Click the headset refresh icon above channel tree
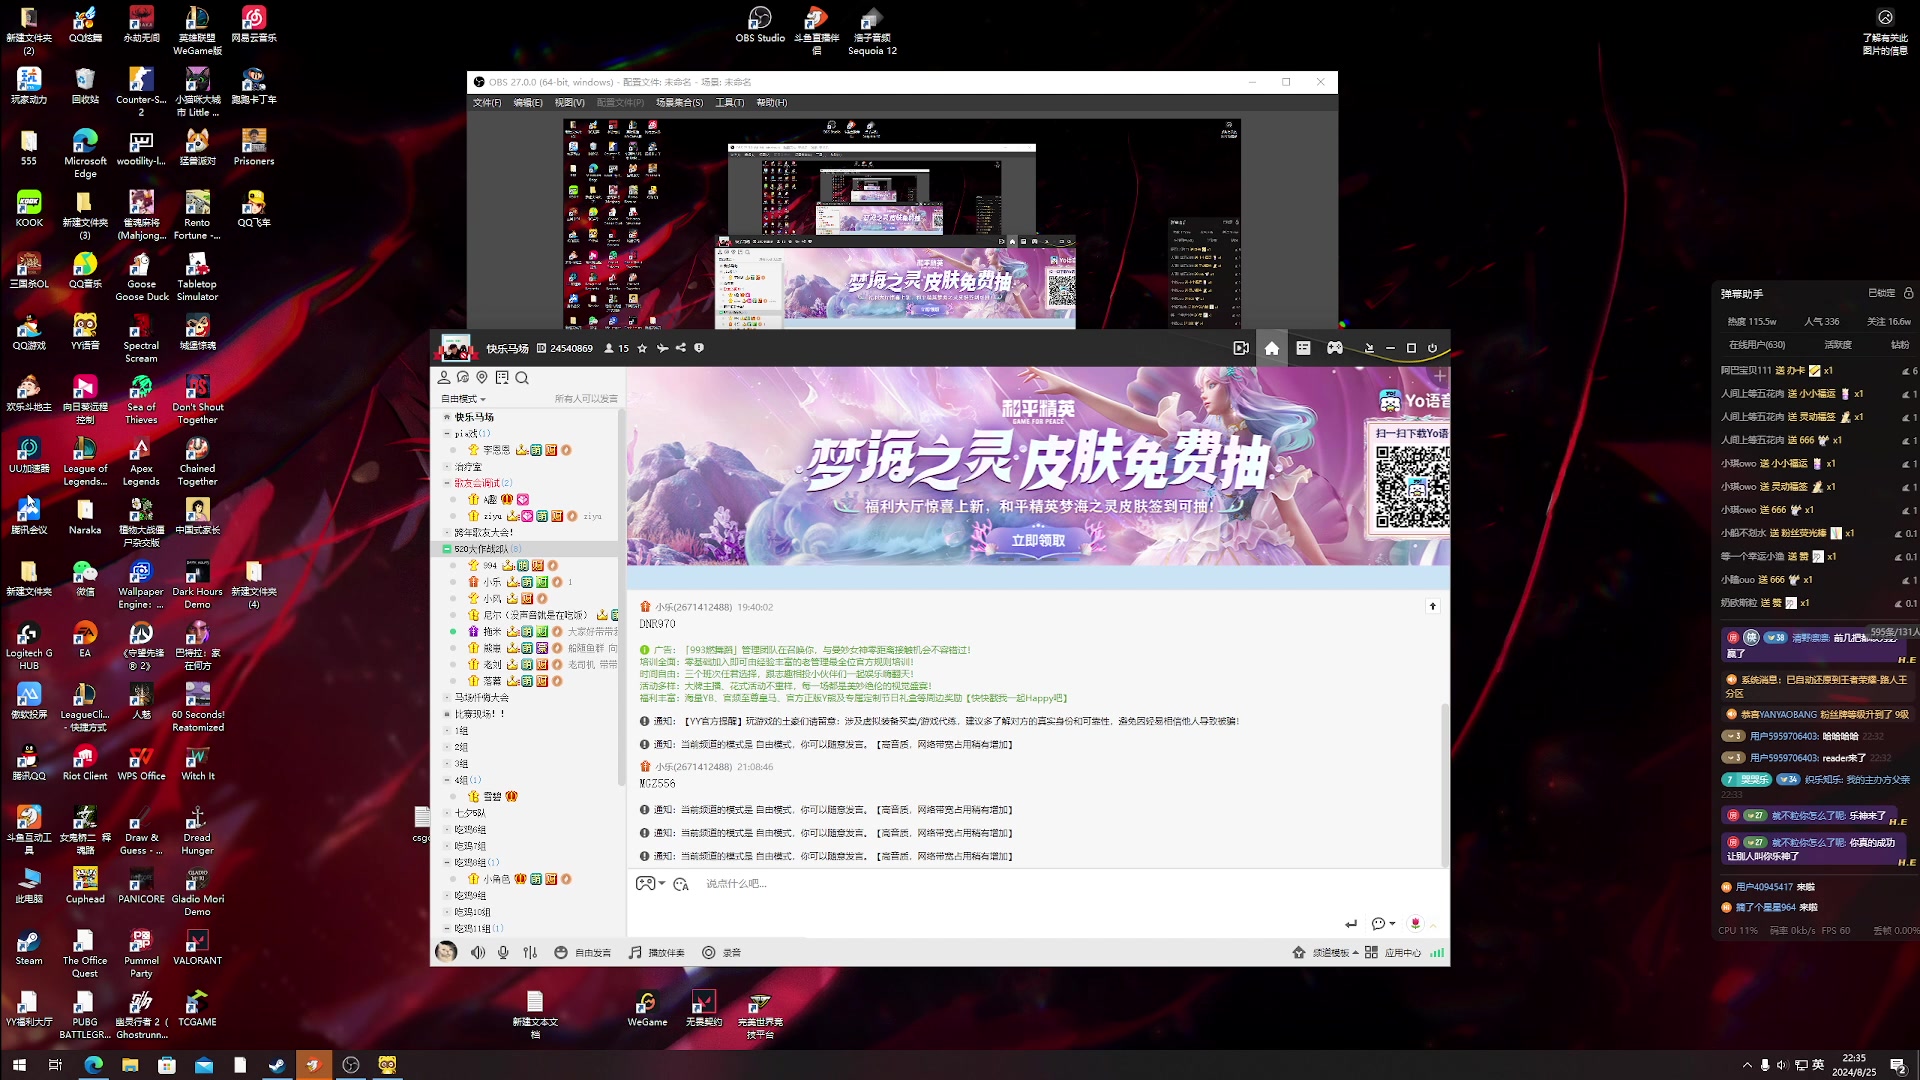This screenshot has width=1920, height=1080. 463,377
